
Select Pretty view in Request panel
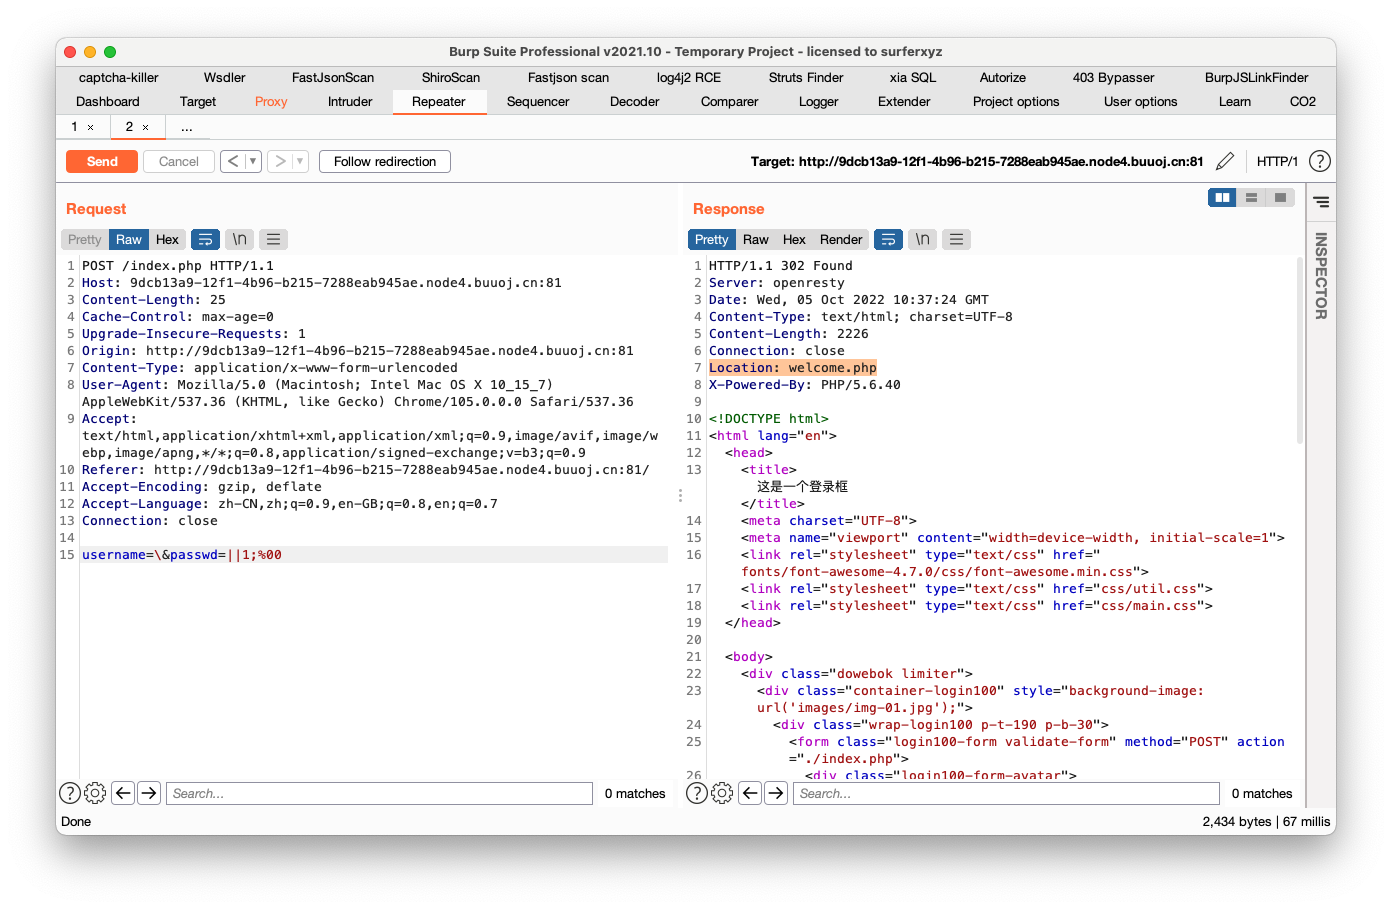[x=85, y=239]
